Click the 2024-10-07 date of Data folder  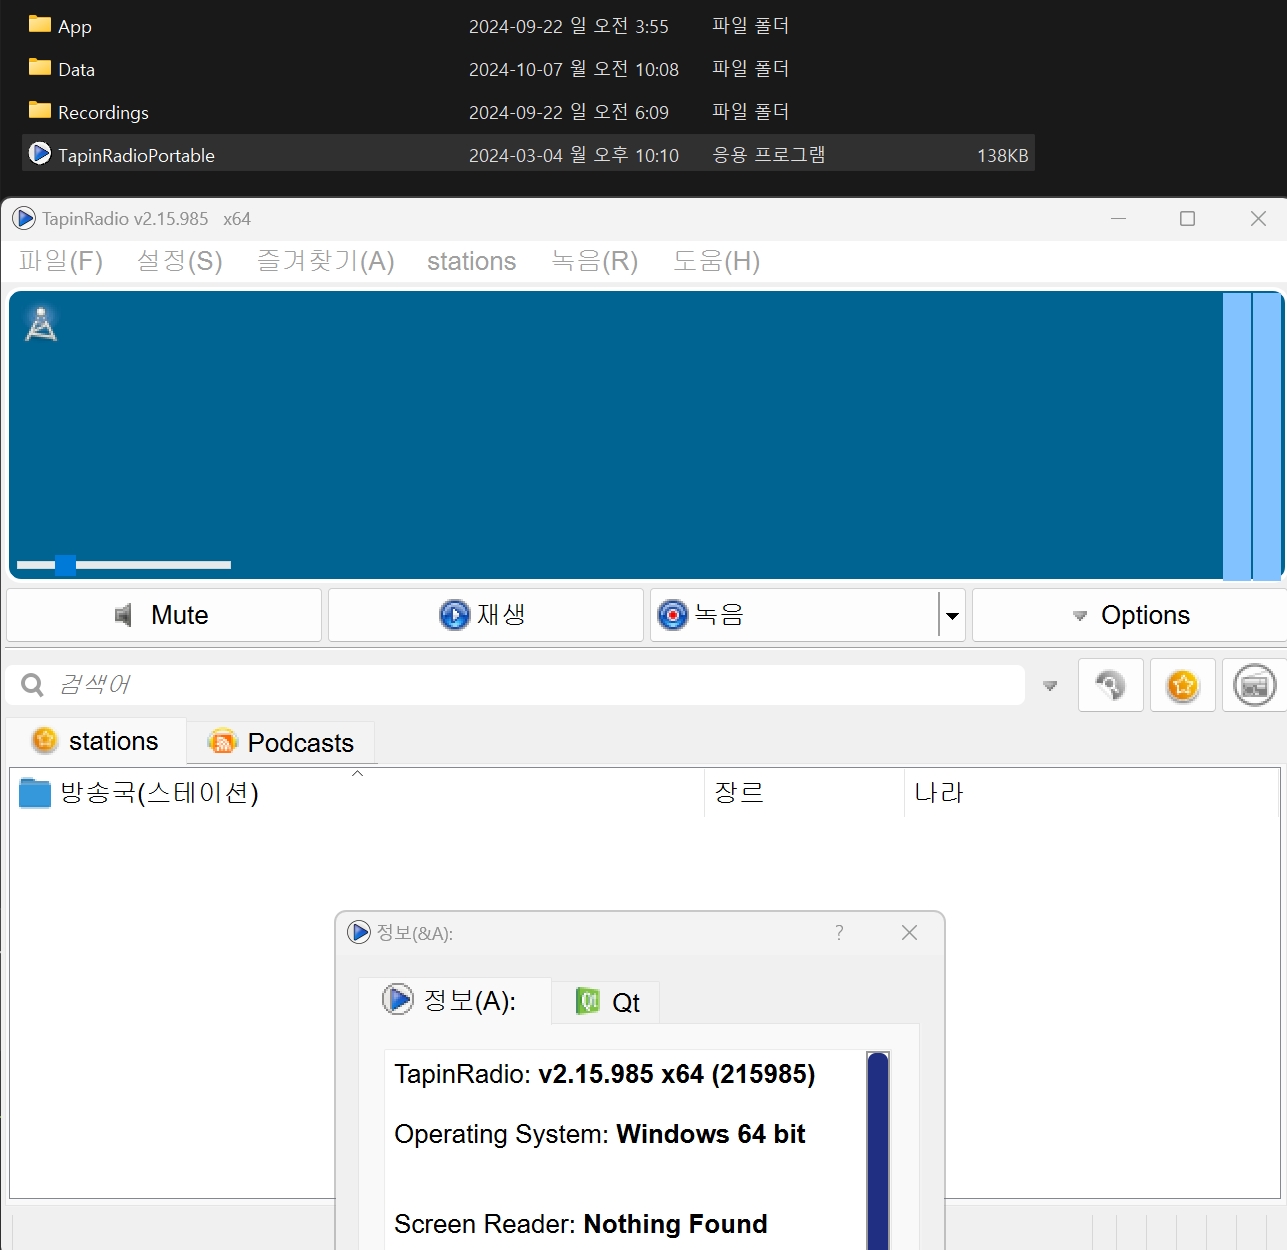tap(574, 69)
